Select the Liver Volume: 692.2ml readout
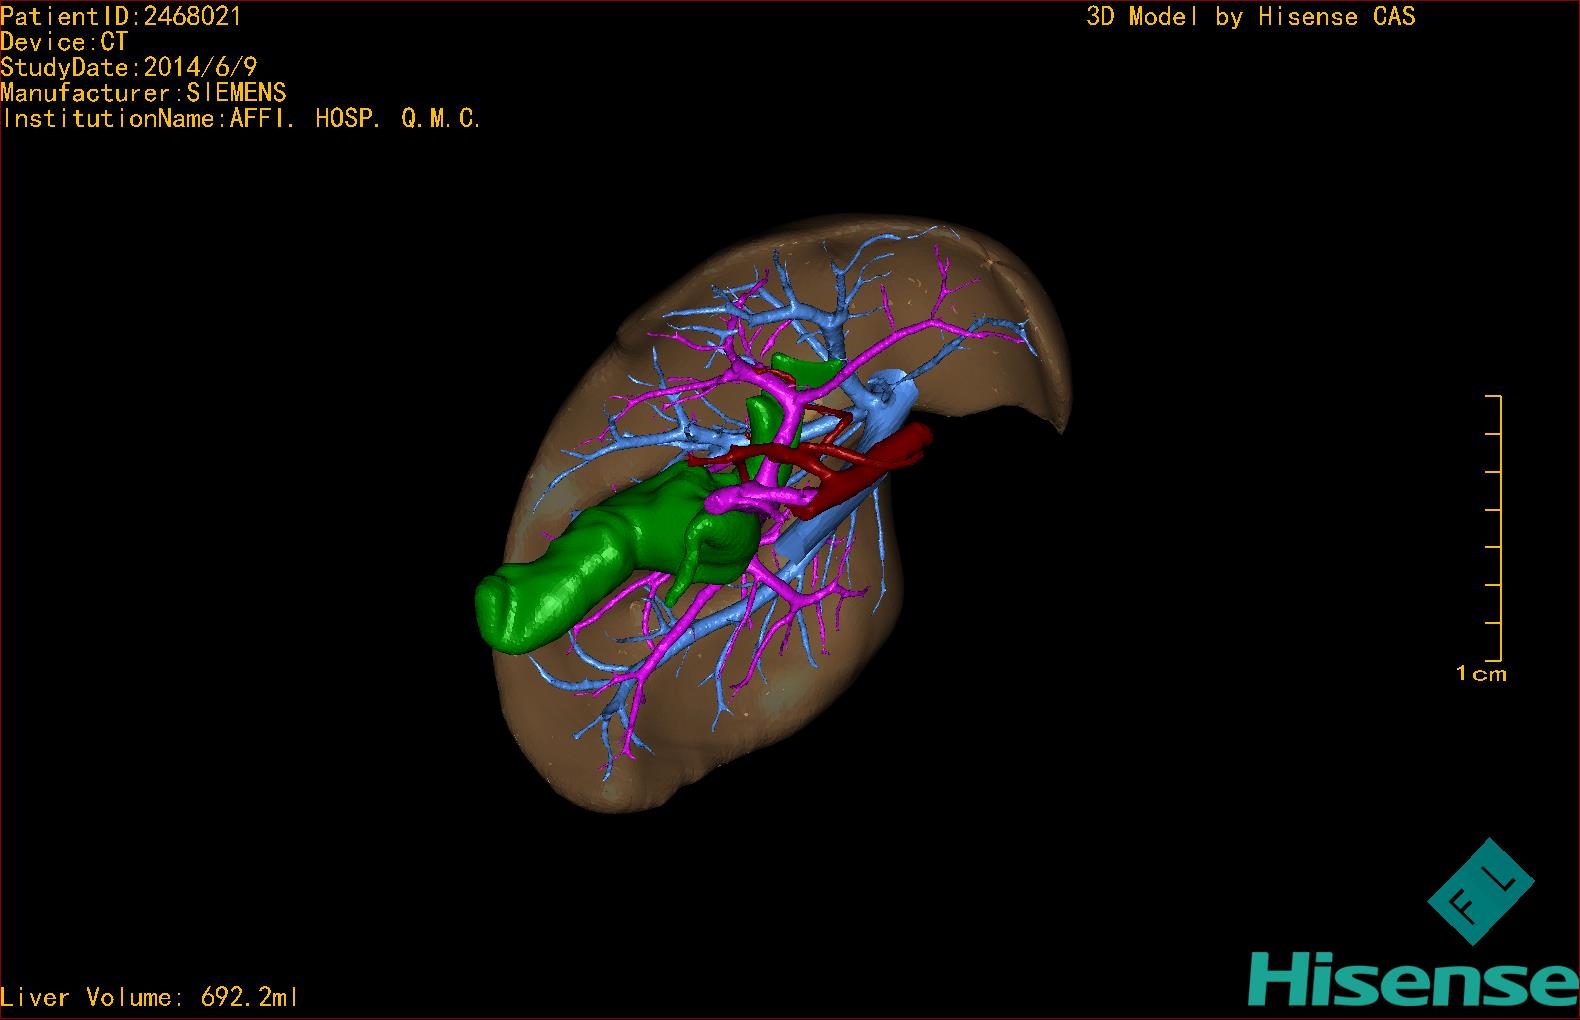Screen dimensions: 1580x1020 click(x=149, y=997)
